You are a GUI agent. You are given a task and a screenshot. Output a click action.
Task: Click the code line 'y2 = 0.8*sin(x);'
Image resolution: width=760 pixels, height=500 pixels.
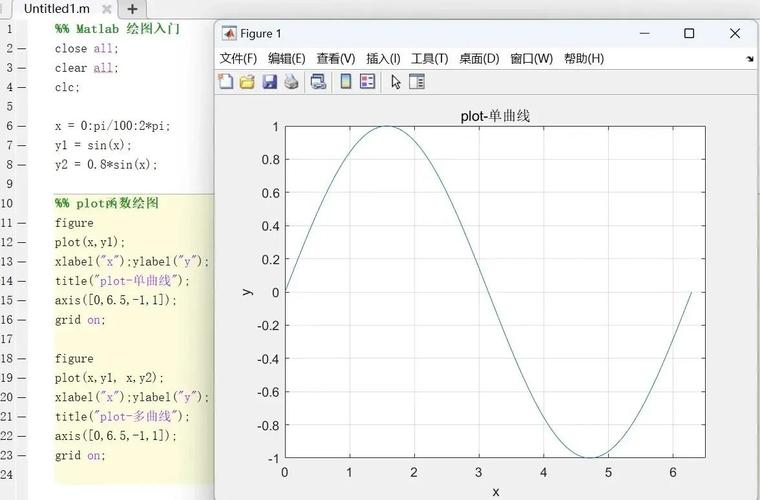[x=106, y=165]
